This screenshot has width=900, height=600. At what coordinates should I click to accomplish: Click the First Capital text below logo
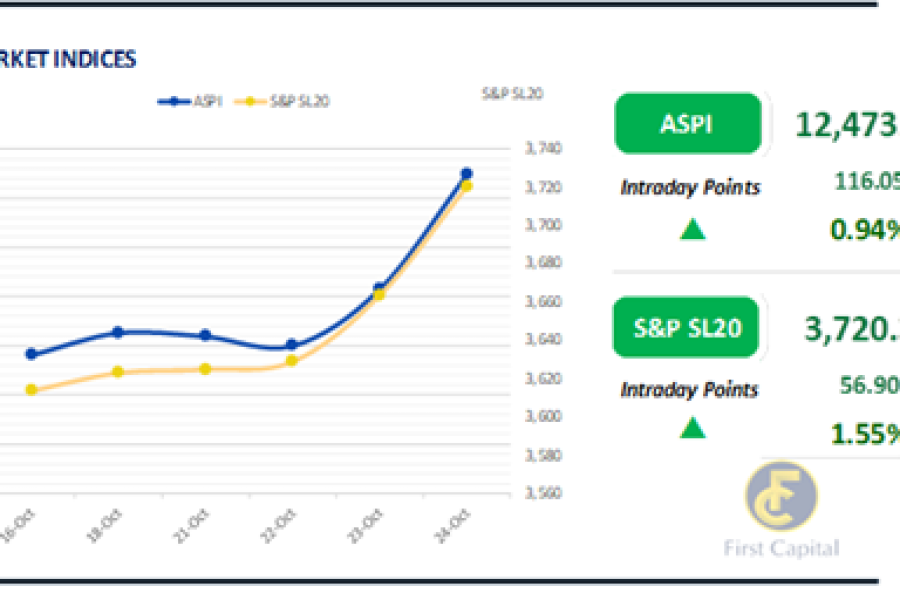782,548
